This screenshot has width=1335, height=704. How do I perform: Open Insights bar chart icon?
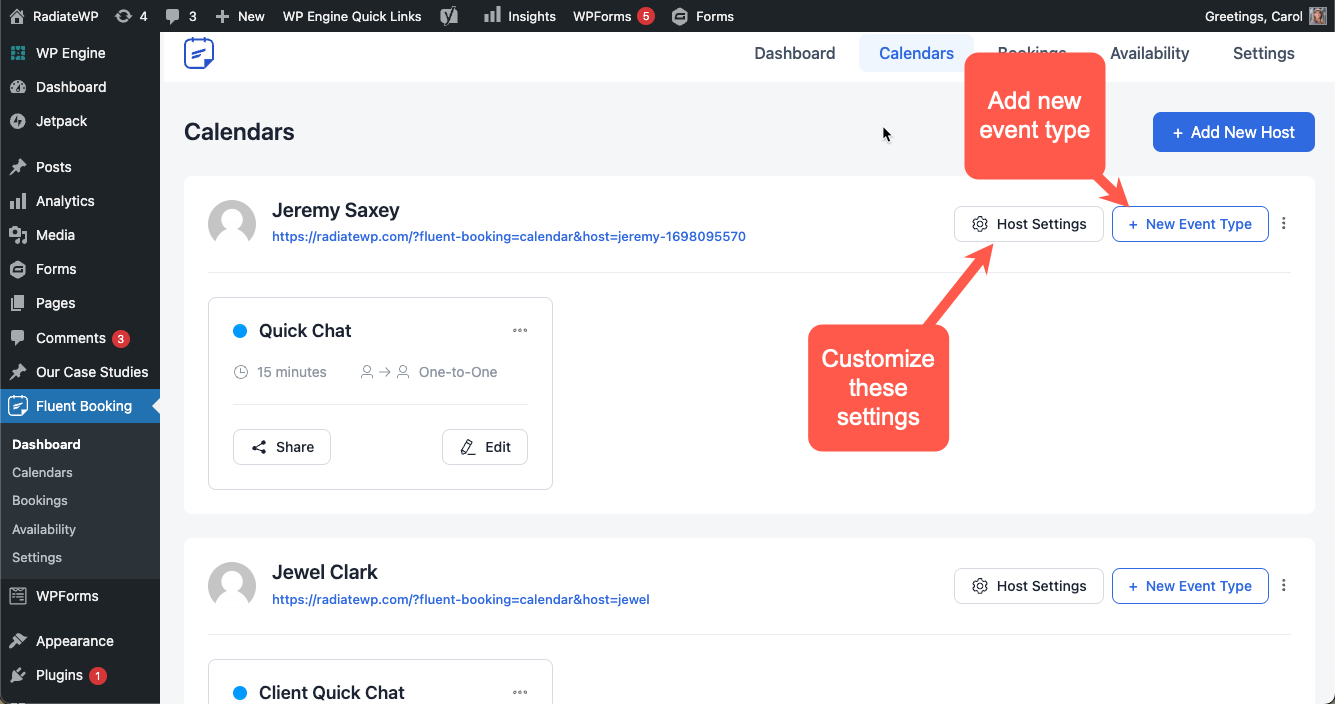[x=492, y=15]
